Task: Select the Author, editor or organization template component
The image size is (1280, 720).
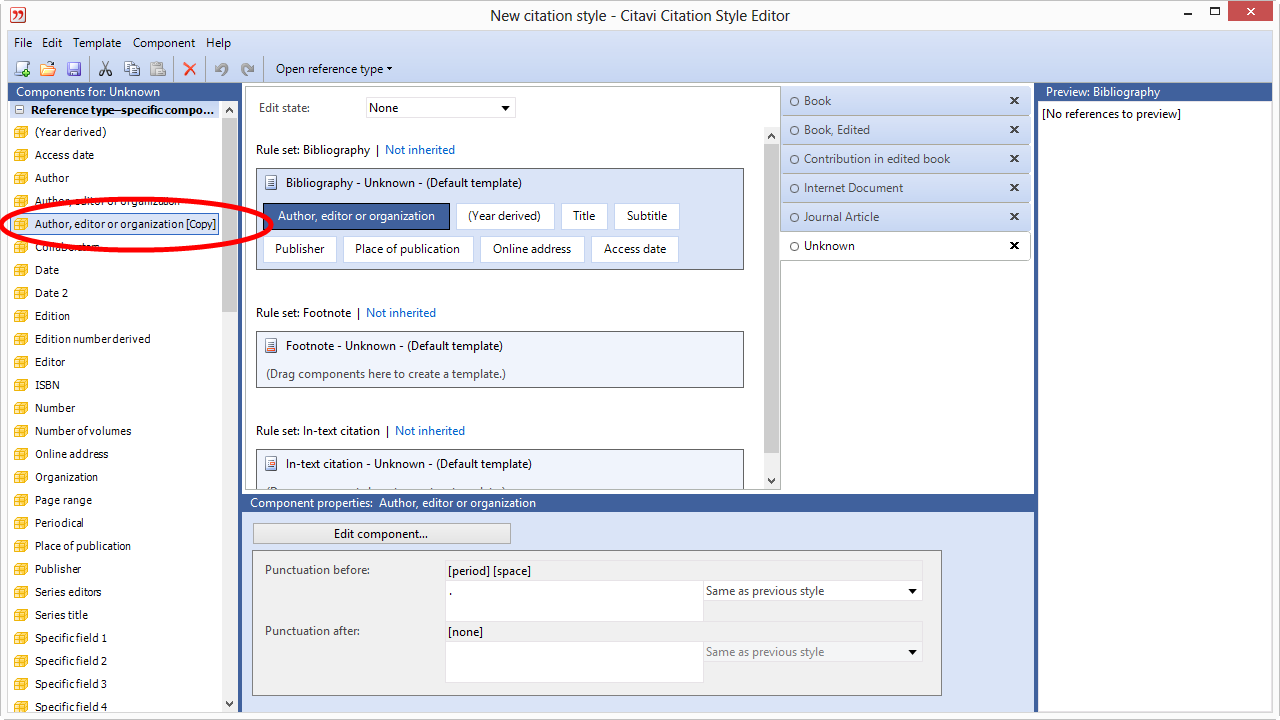Action: pos(356,216)
